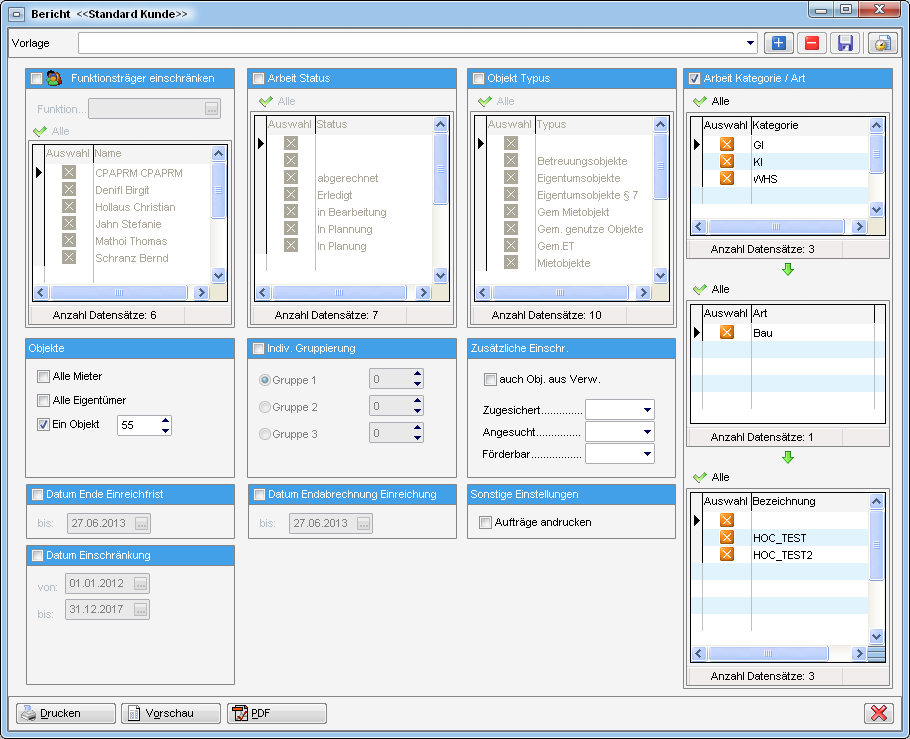Image resolution: width=910 pixels, height=739 pixels.
Task: Click scroll down arrow in Bezeichnung list
Action: (x=876, y=637)
